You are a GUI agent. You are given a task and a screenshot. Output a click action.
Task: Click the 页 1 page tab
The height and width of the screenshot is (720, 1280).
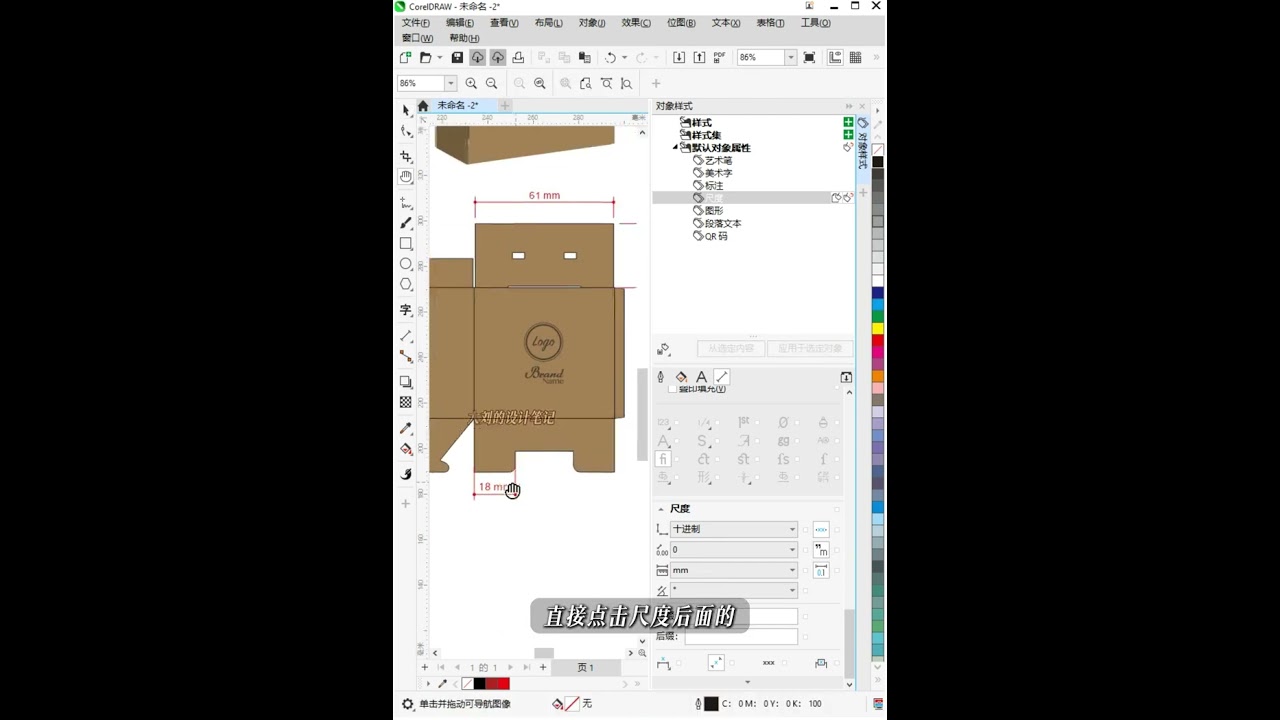586,668
